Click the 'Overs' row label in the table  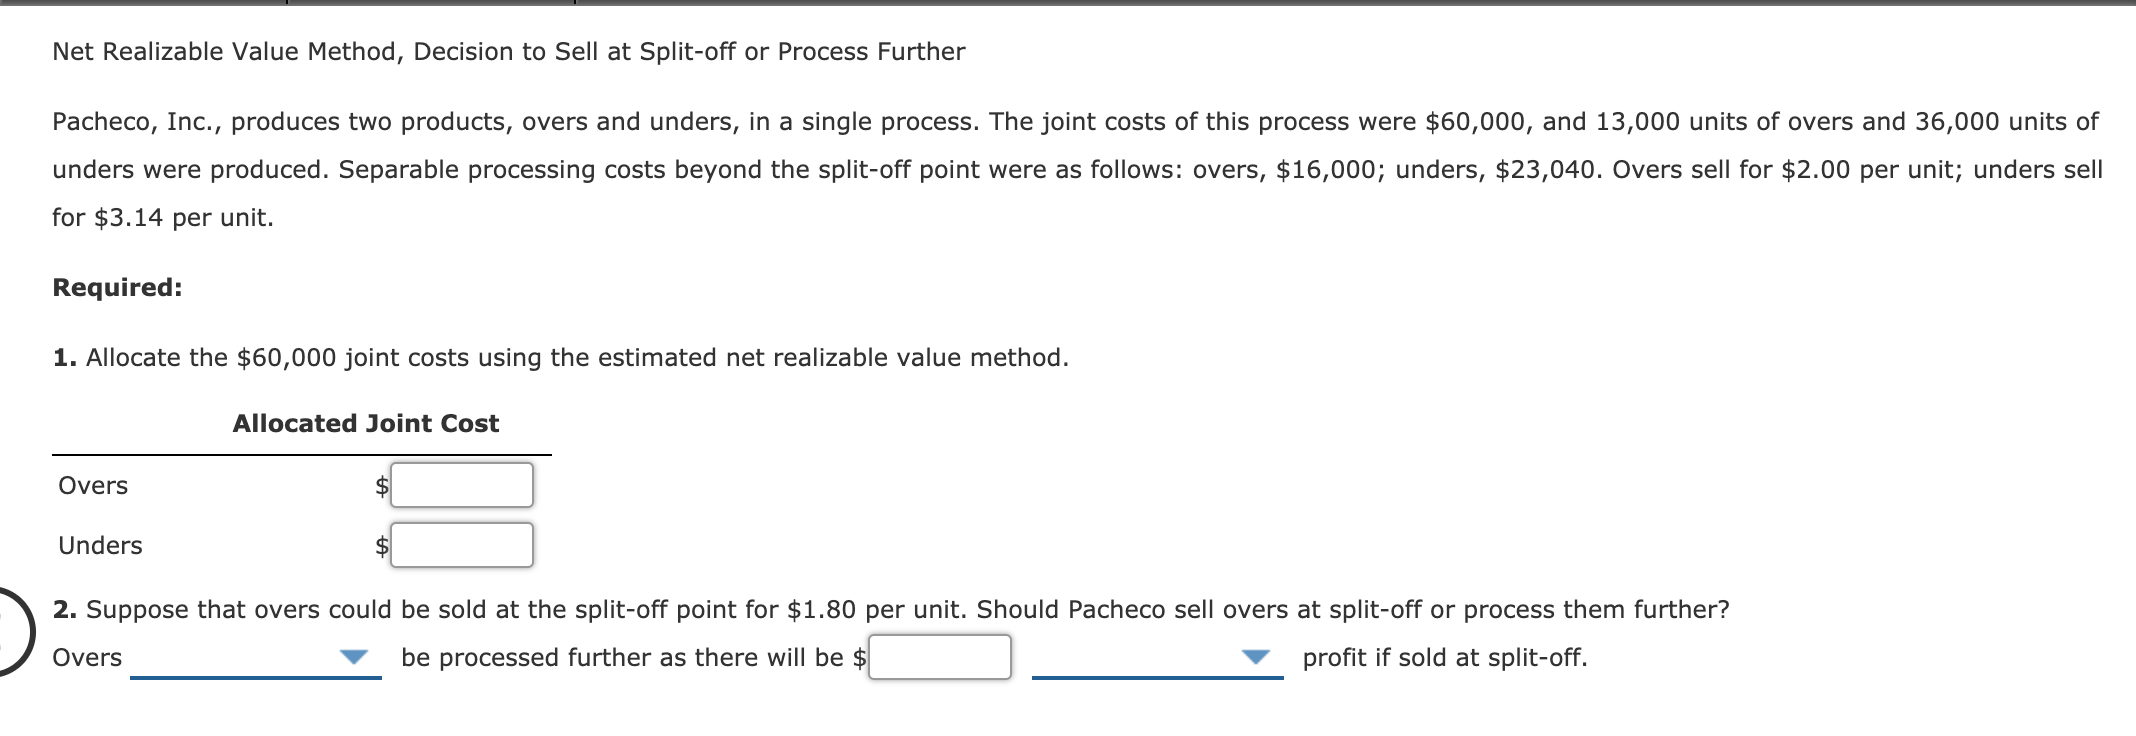(91, 486)
